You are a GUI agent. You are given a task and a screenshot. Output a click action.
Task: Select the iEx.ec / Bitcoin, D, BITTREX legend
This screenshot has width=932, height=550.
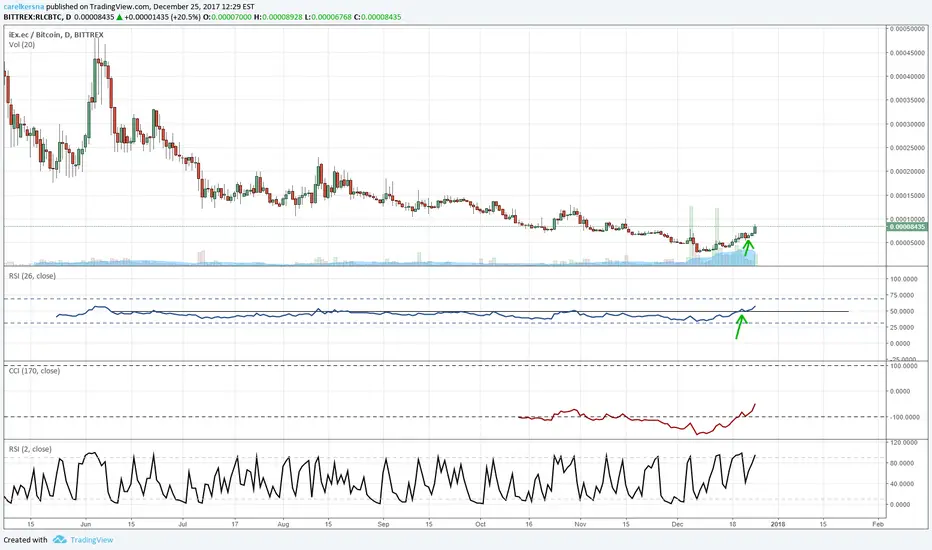56,34
